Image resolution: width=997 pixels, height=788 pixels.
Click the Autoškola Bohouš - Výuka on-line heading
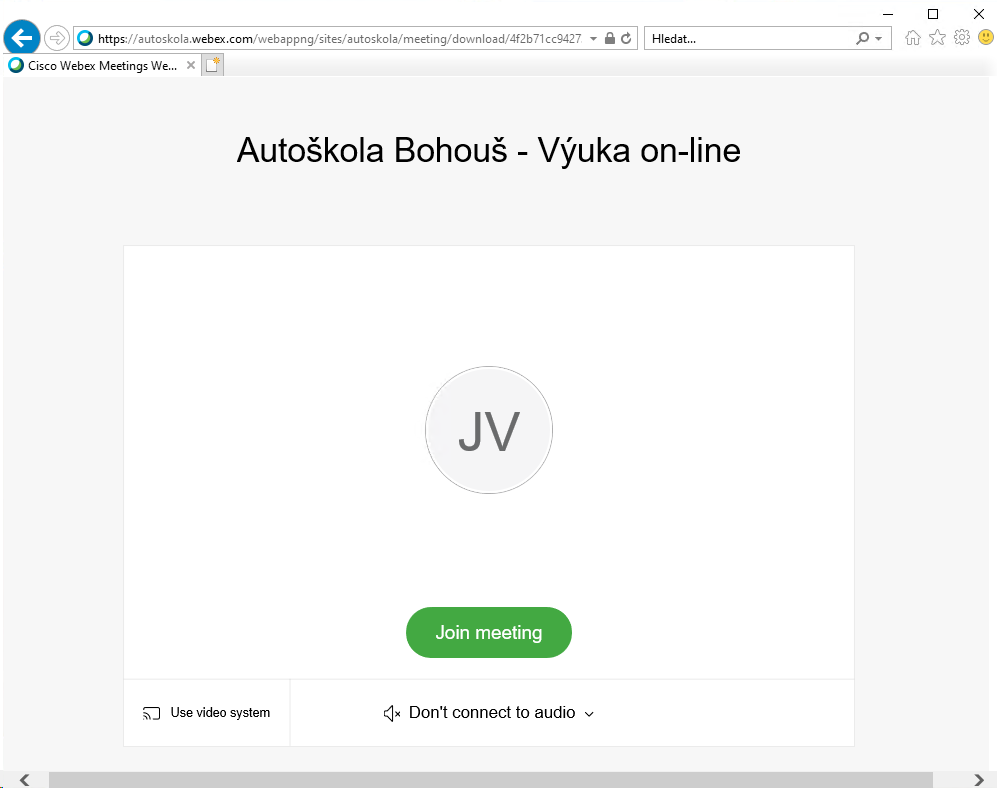click(x=489, y=151)
